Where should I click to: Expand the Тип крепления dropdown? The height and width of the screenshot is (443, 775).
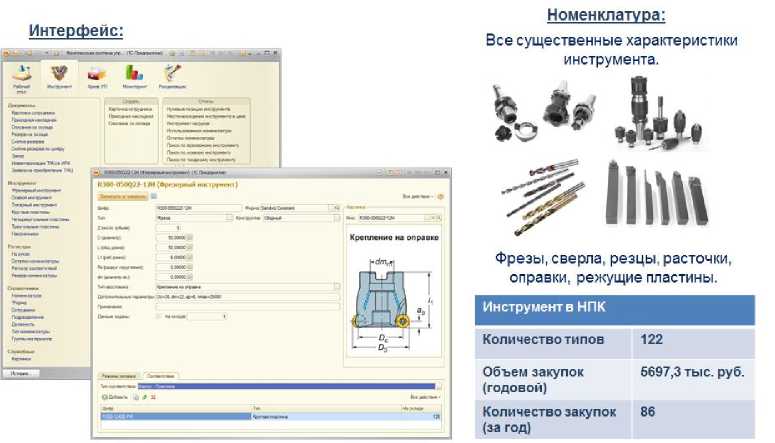click(337, 287)
